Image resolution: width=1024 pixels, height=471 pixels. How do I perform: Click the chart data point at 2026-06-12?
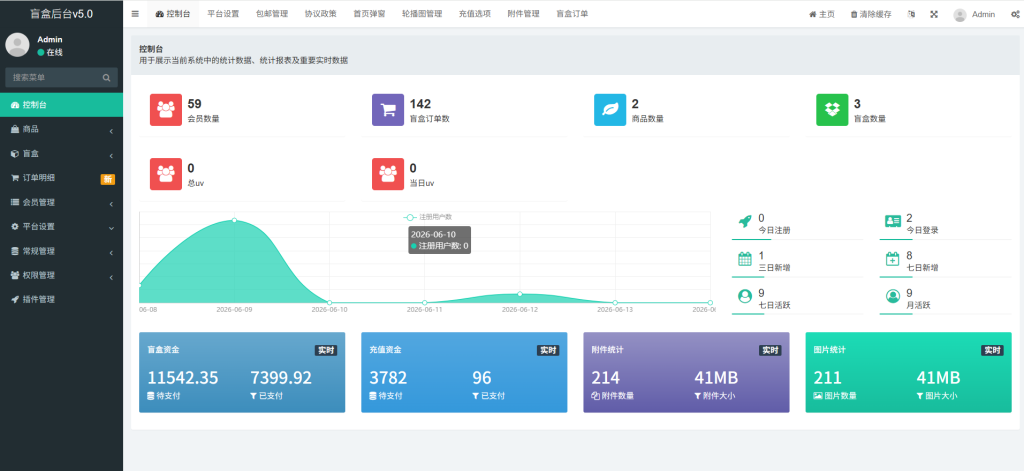click(520, 294)
